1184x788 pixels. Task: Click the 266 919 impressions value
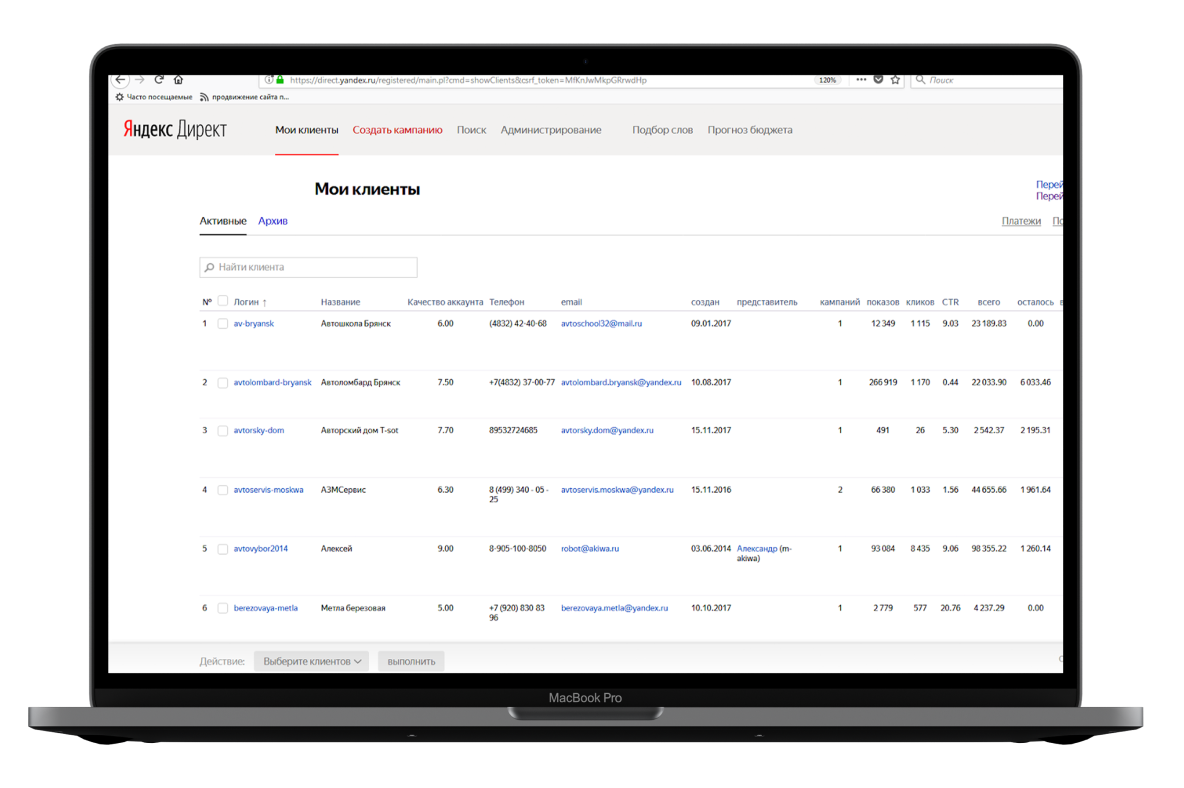(883, 382)
